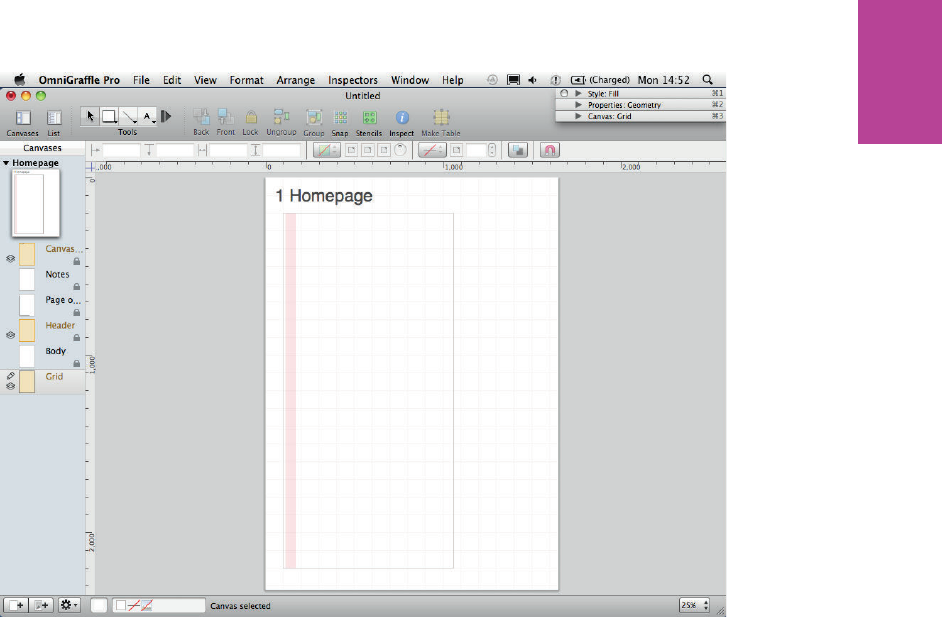Viewport: 942px width, 617px height.
Task: Adjust the stroke thickness stepper
Action: [492, 150]
